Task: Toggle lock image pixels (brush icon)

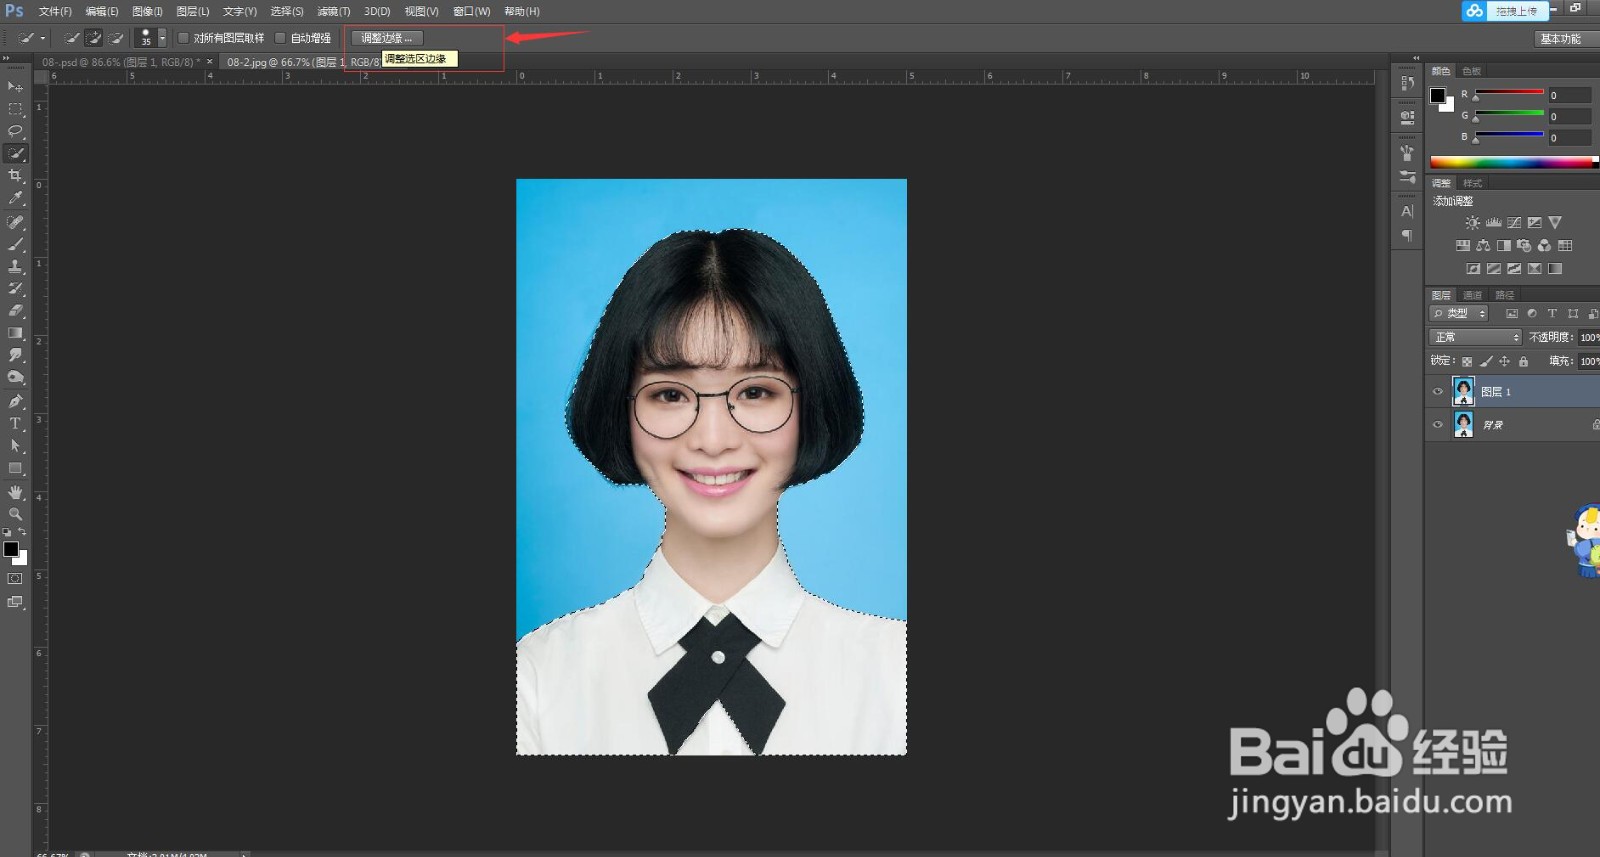Action: point(1486,362)
